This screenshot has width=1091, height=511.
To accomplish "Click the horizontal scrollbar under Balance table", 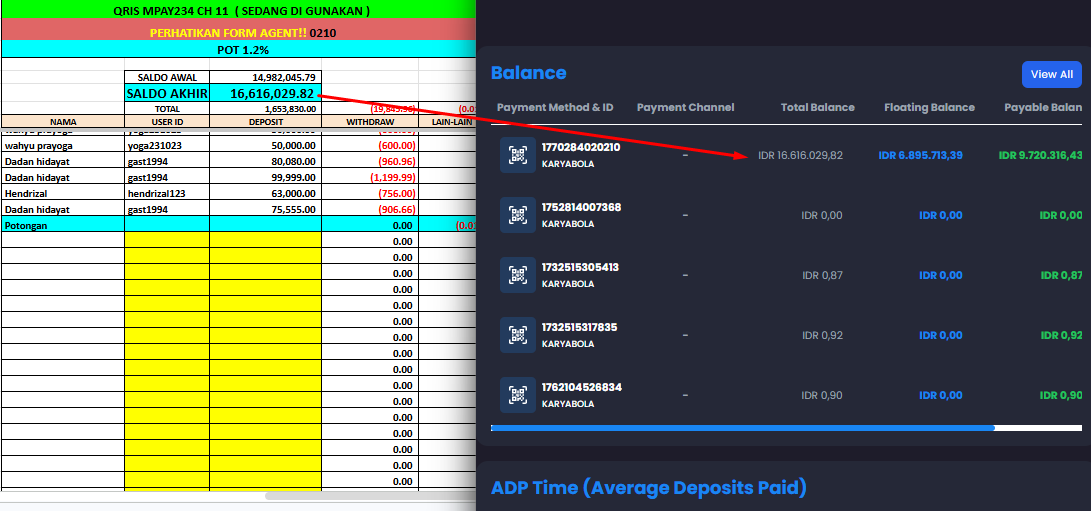I will click(x=742, y=427).
